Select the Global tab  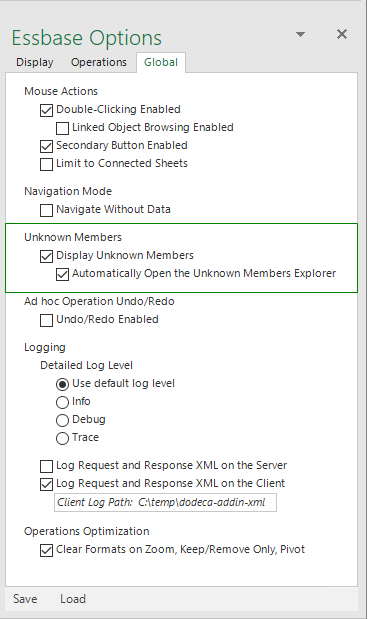pos(161,62)
